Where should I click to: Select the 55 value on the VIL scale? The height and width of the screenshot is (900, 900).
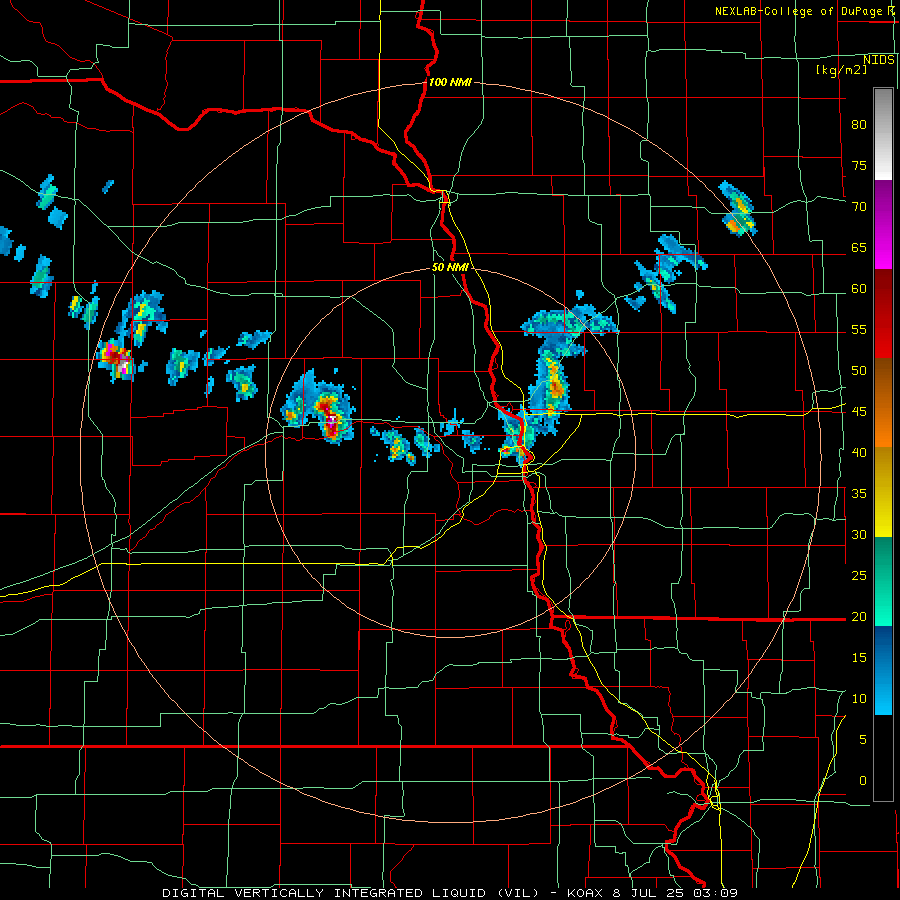click(x=859, y=330)
